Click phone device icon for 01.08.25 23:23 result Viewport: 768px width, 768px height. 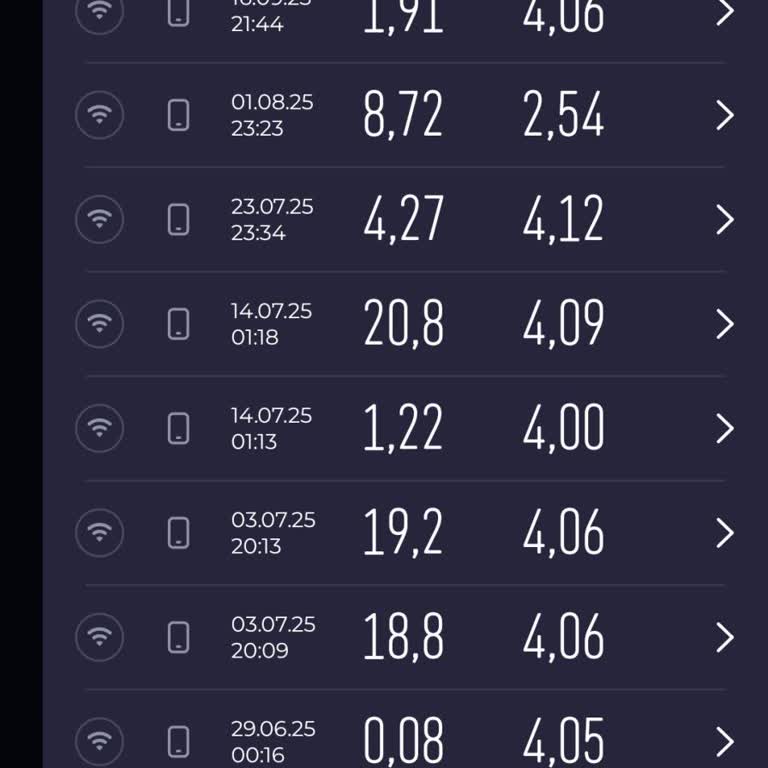click(x=179, y=115)
